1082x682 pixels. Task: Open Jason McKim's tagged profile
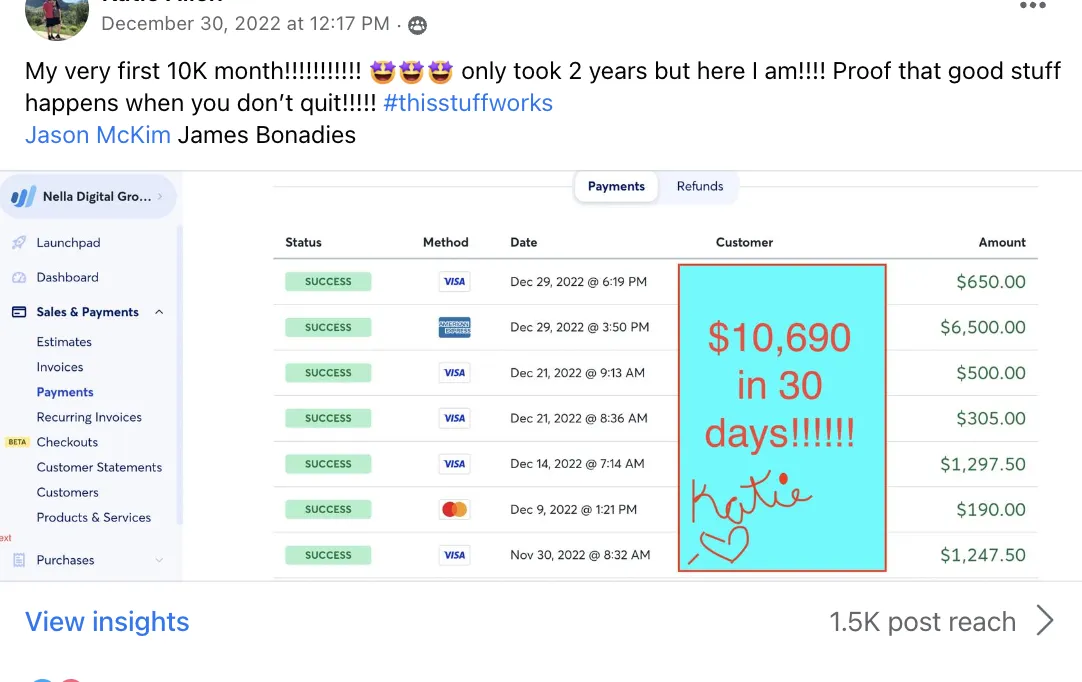[98, 135]
